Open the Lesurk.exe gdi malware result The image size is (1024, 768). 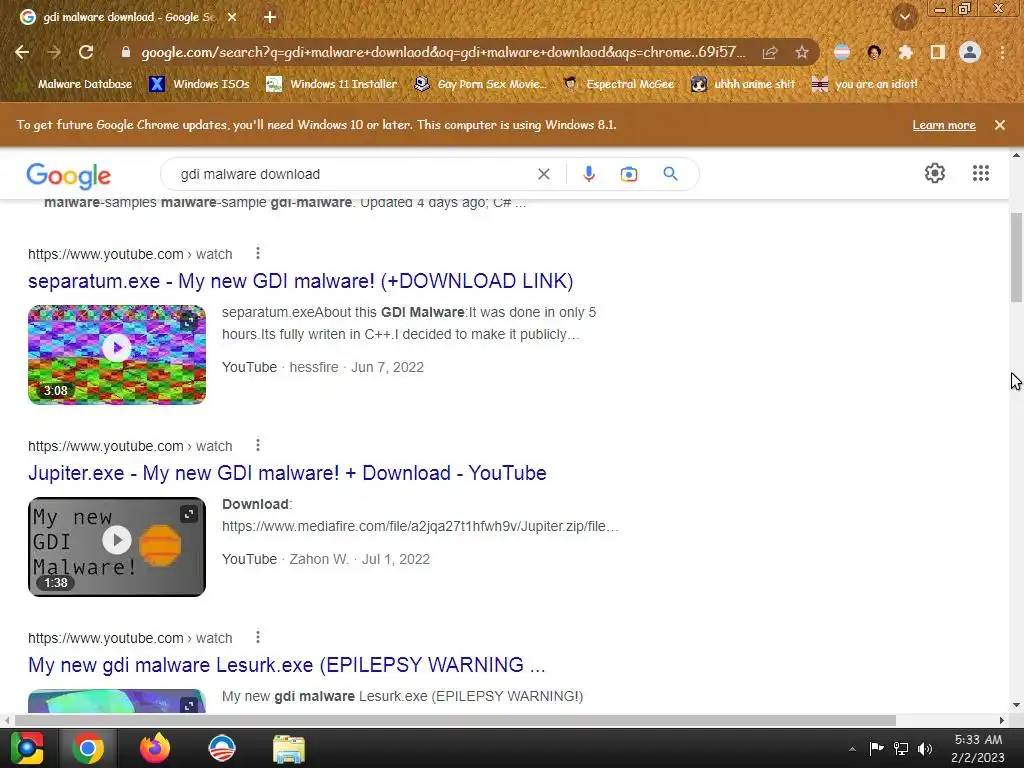point(286,665)
